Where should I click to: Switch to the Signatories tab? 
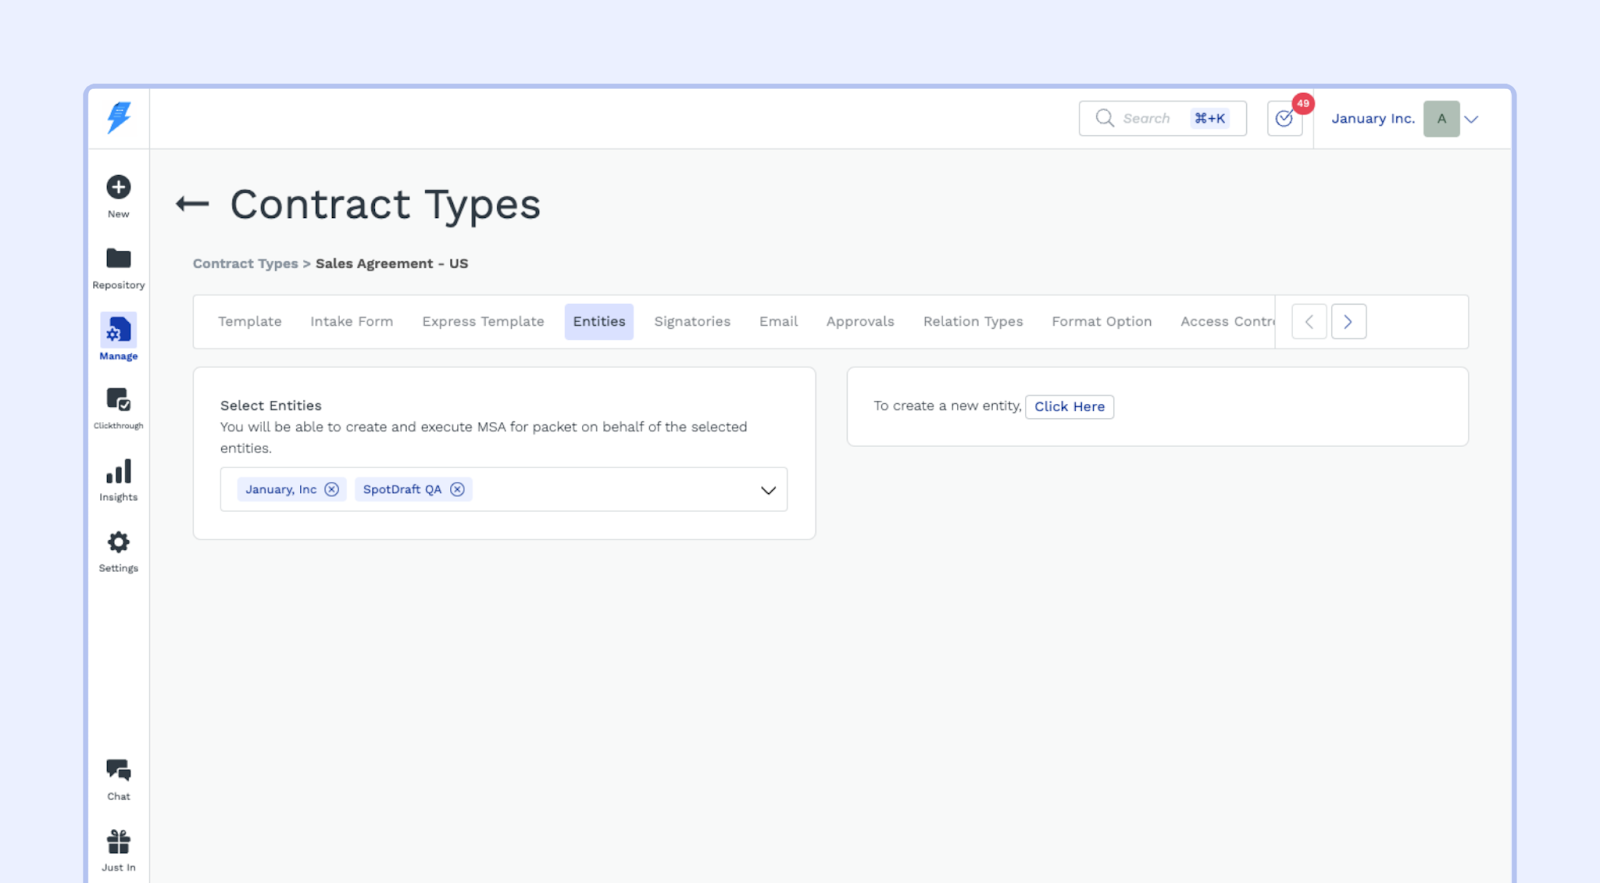[692, 322]
